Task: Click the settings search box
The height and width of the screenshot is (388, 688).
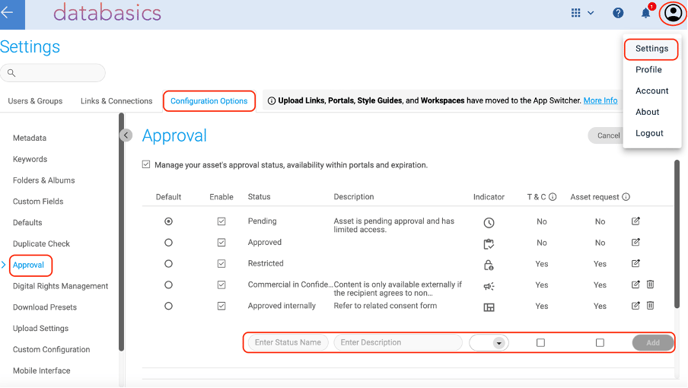Action: pos(53,73)
